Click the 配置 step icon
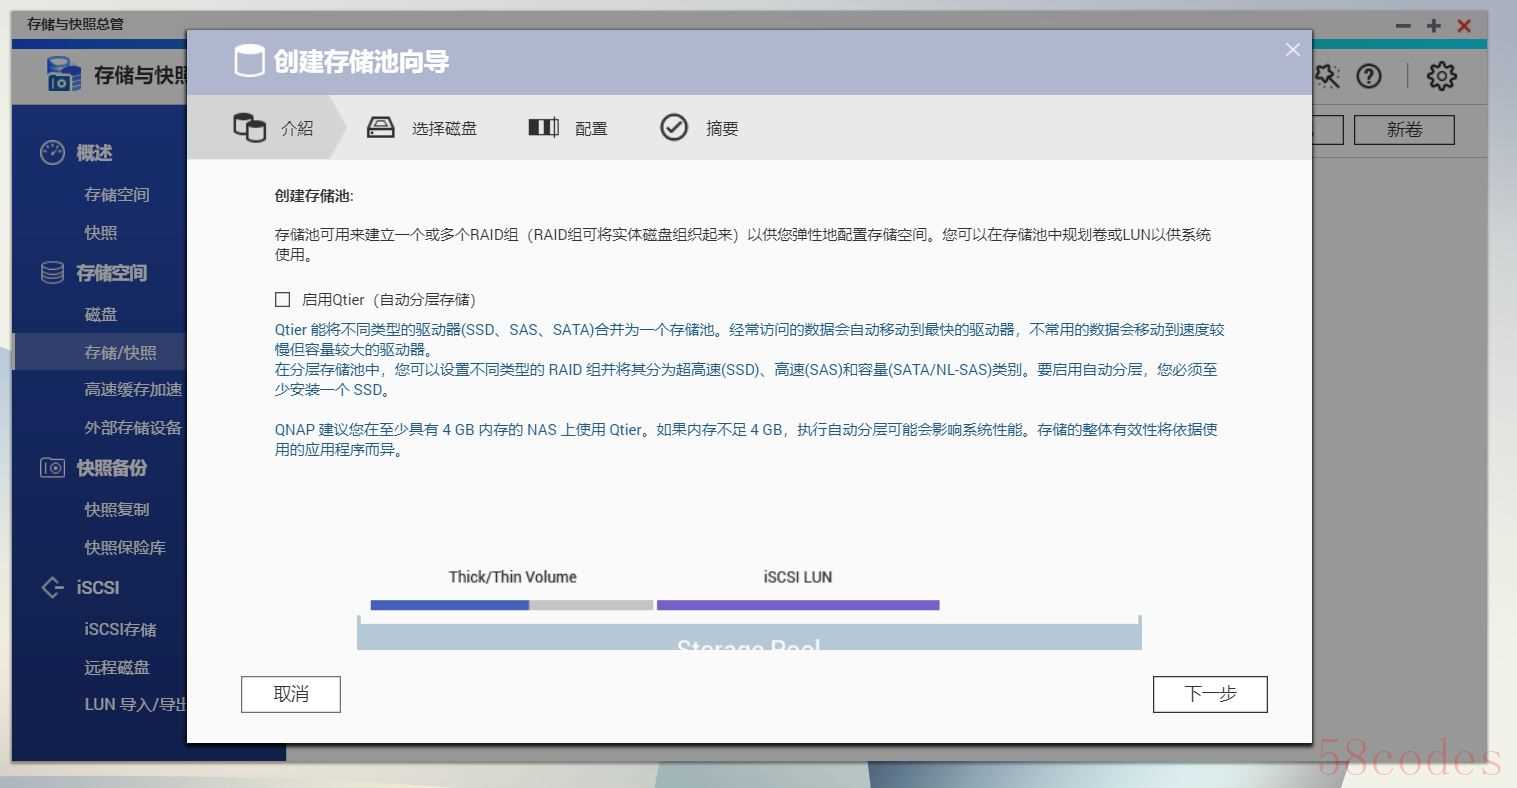 coord(543,128)
